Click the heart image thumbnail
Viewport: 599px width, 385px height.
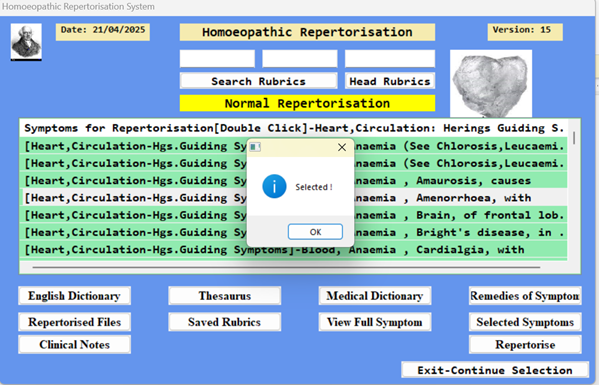(x=491, y=84)
